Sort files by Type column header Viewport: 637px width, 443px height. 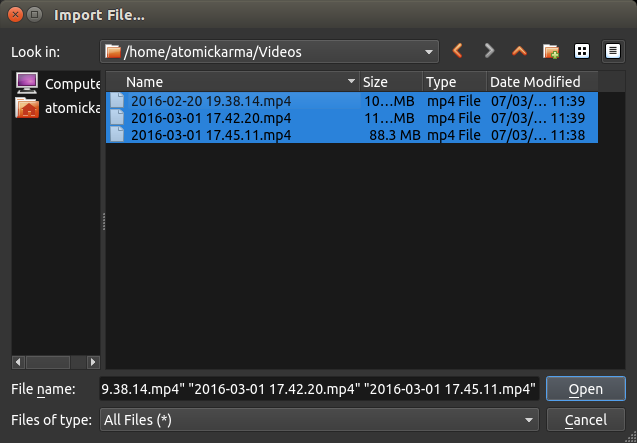455,82
